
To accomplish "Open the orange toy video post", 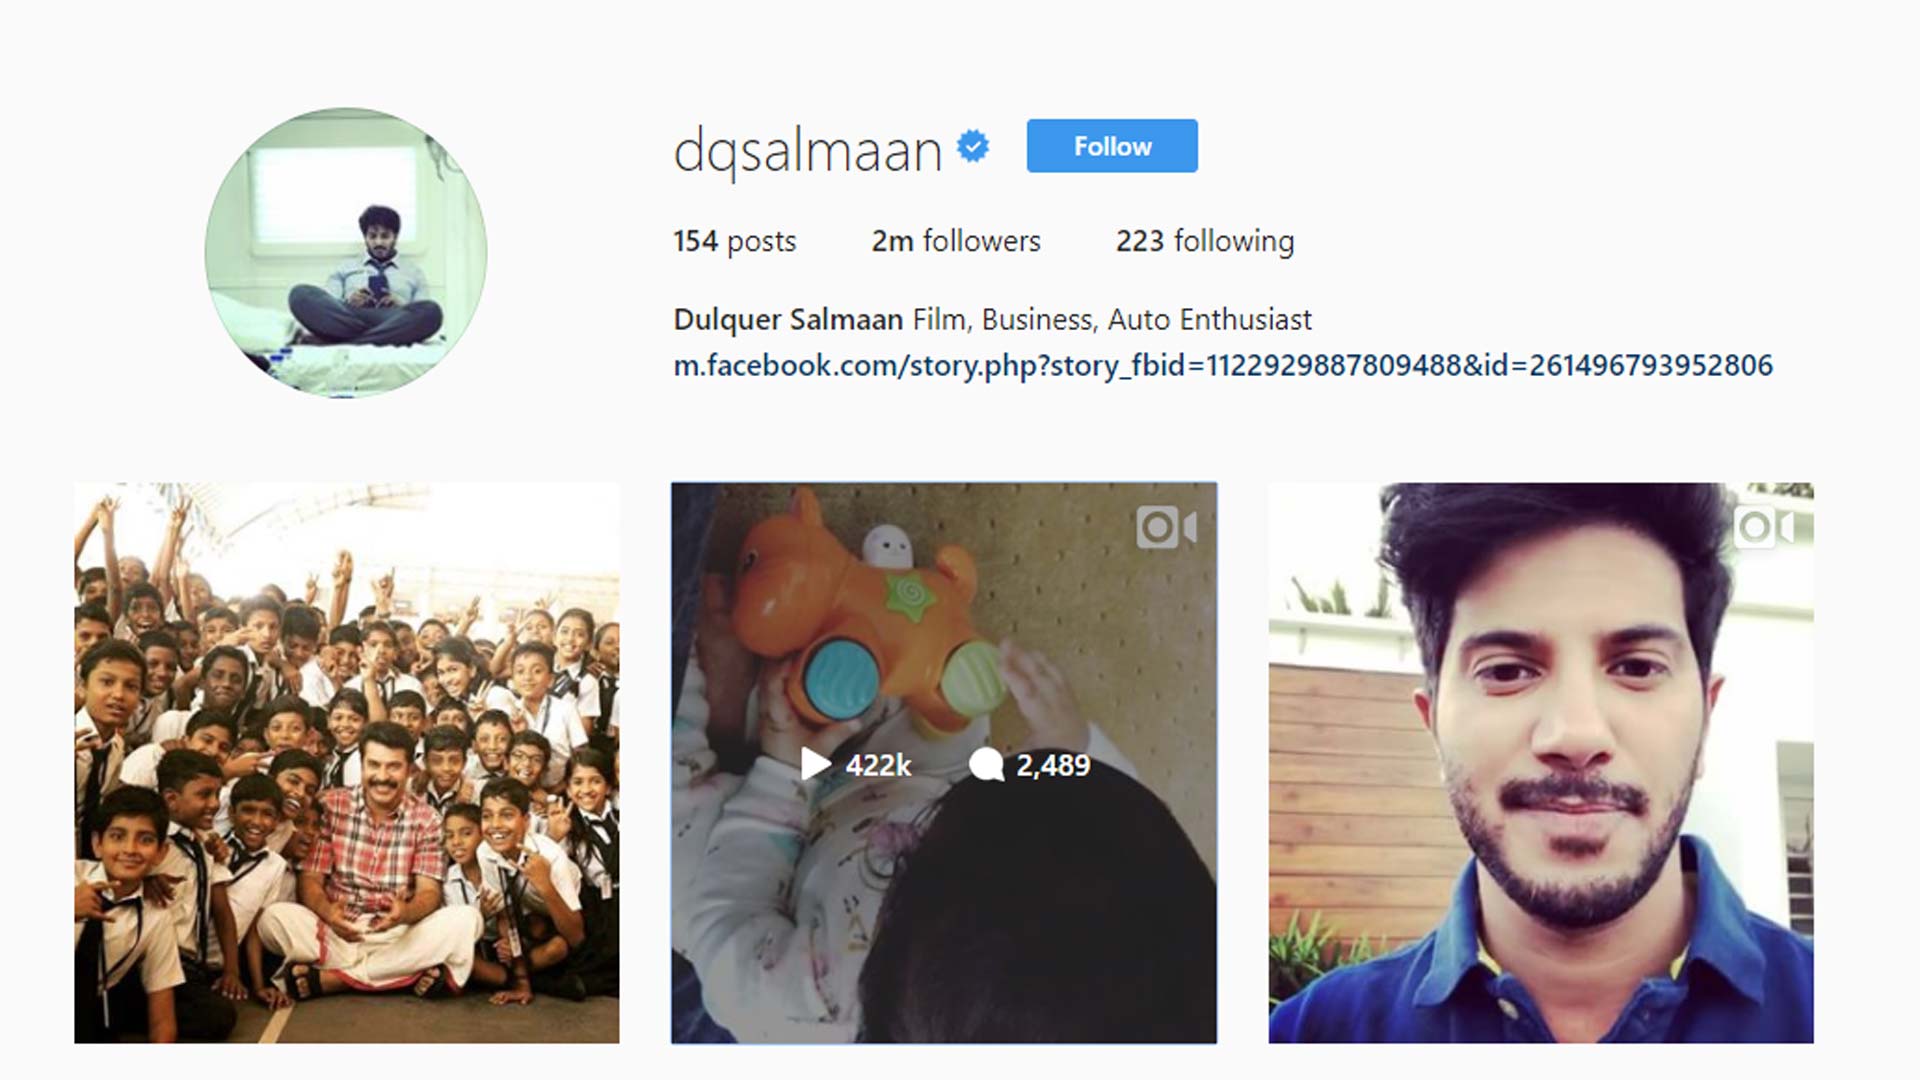I will click(x=944, y=763).
